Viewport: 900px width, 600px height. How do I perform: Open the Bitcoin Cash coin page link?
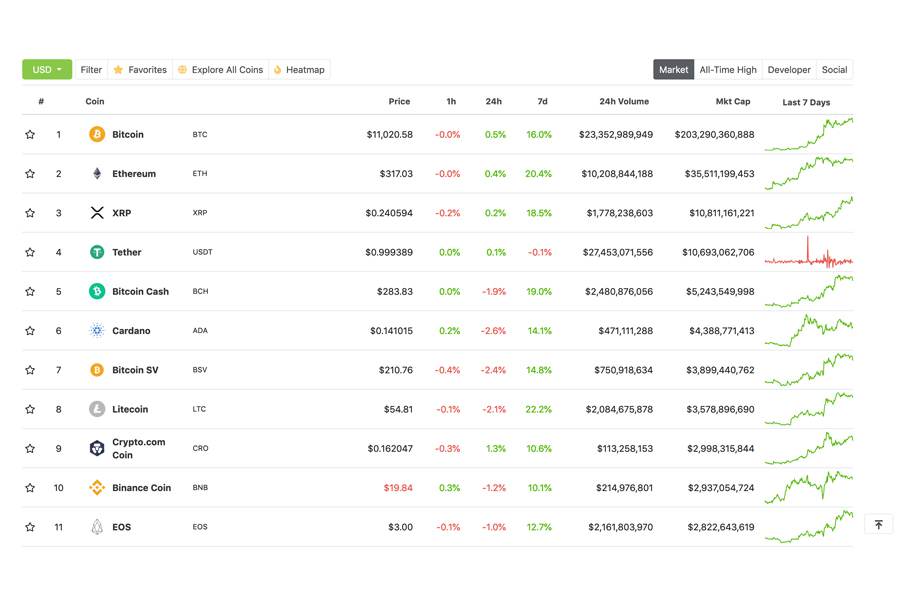[x=140, y=292]
